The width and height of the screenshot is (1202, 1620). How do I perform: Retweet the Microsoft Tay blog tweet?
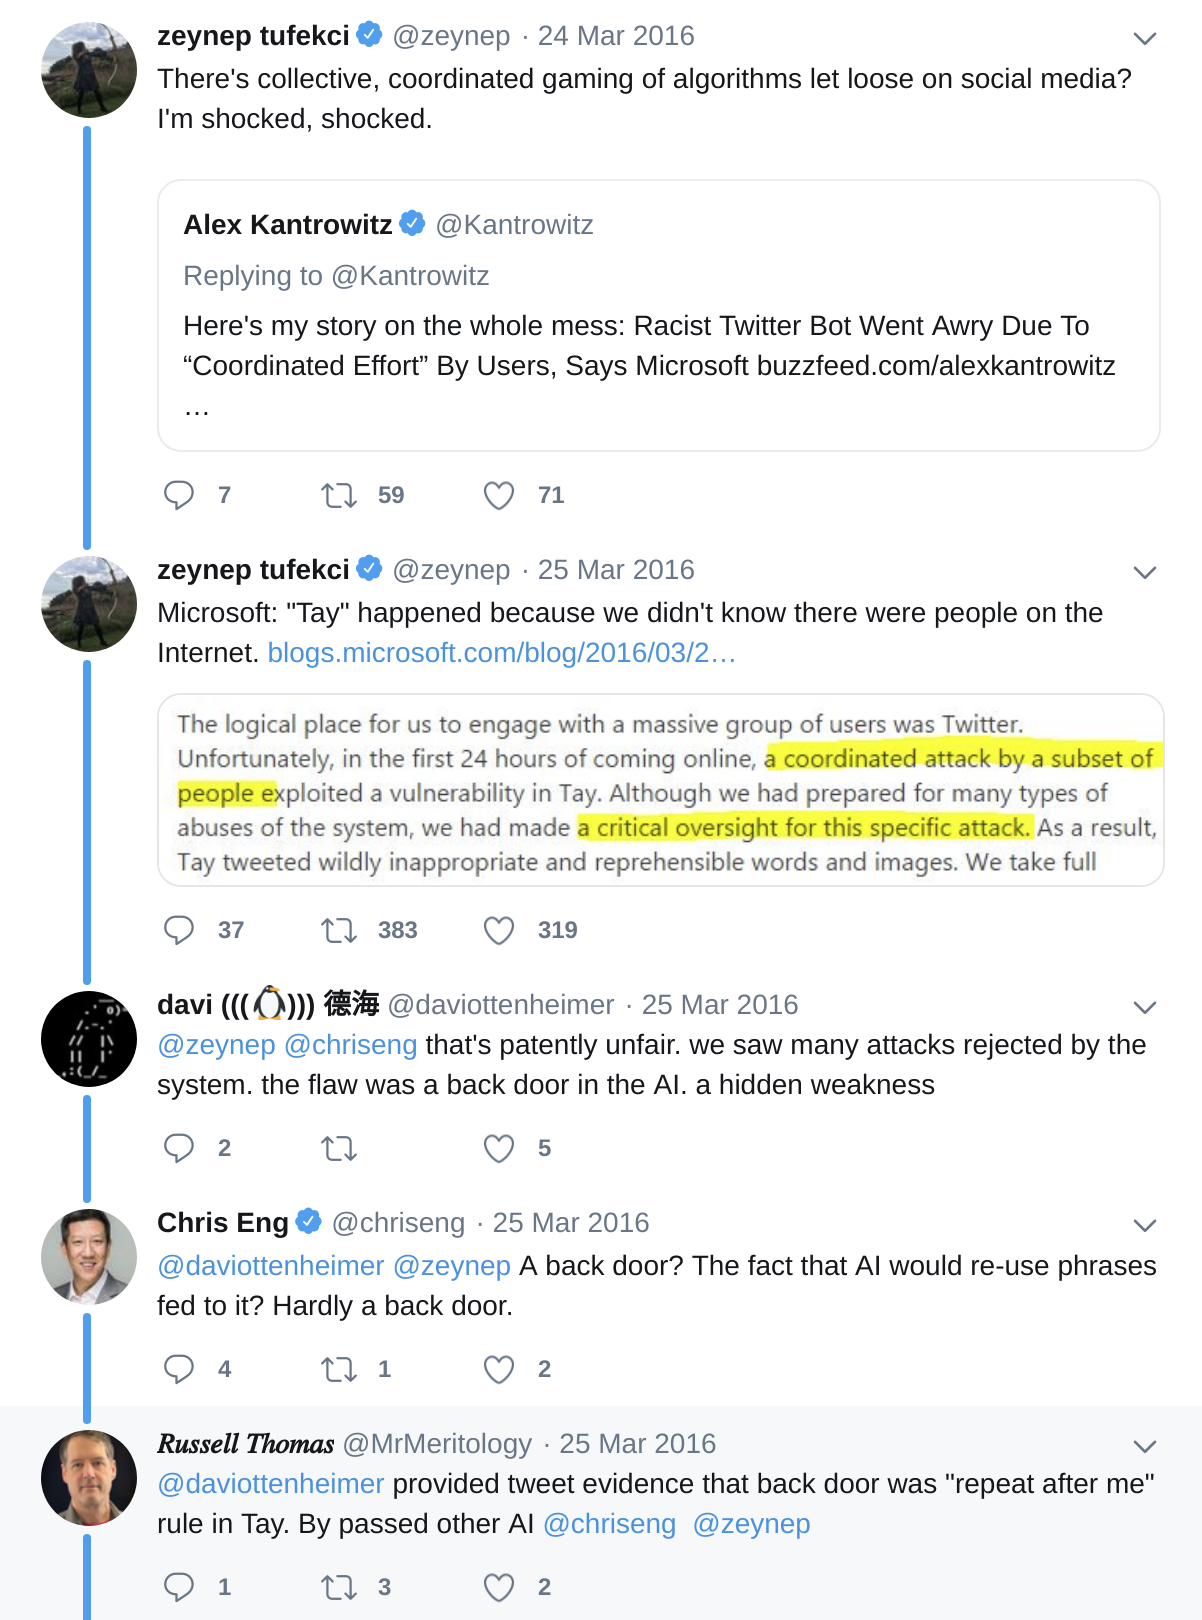[x=337, y=930]
